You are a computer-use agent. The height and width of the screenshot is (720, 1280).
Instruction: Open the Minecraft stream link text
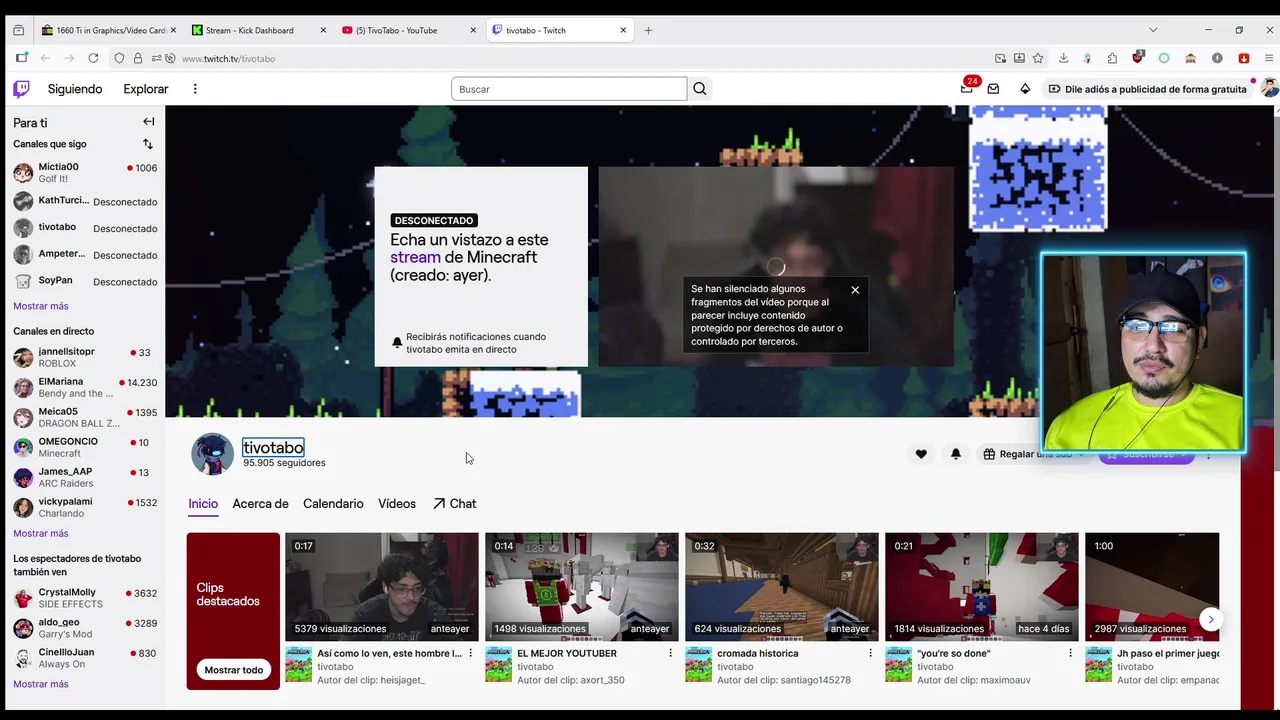[415, 257]
